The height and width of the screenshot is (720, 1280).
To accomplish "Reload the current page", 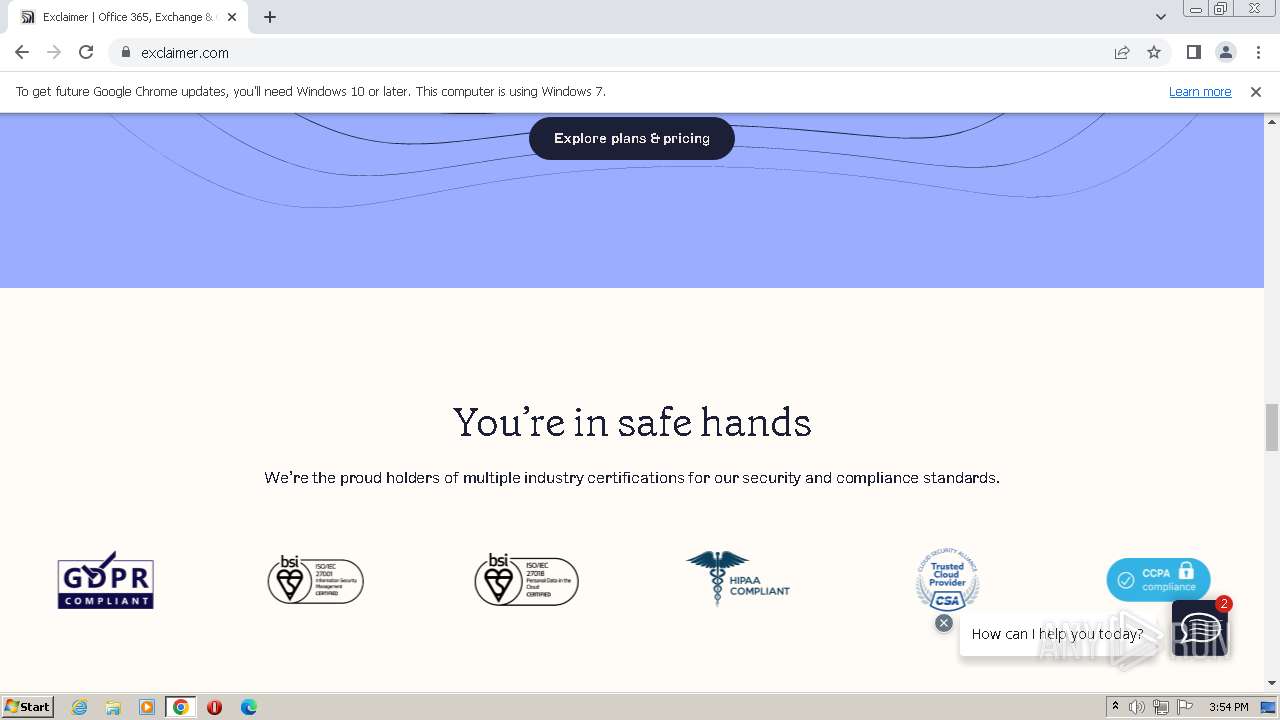I will pos(86,52).
